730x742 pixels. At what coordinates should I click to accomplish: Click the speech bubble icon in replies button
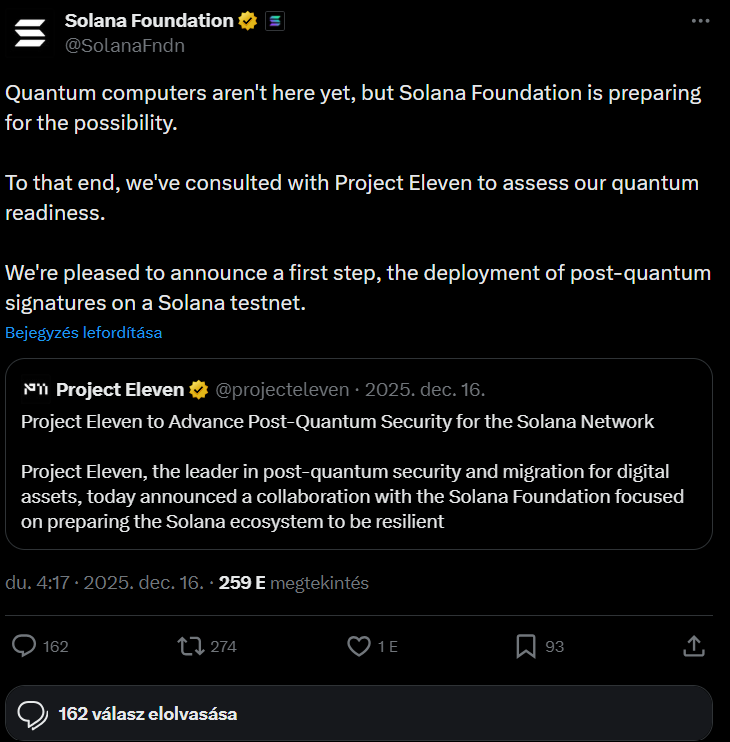pyautogui.click(x=33, y=714)
